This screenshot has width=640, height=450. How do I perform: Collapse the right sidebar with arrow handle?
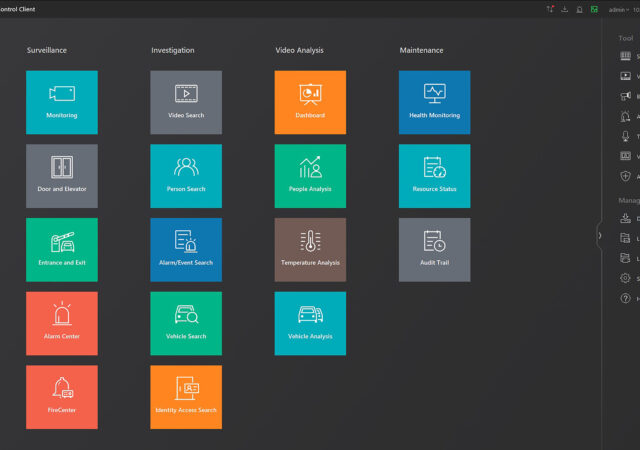[600, 236]
